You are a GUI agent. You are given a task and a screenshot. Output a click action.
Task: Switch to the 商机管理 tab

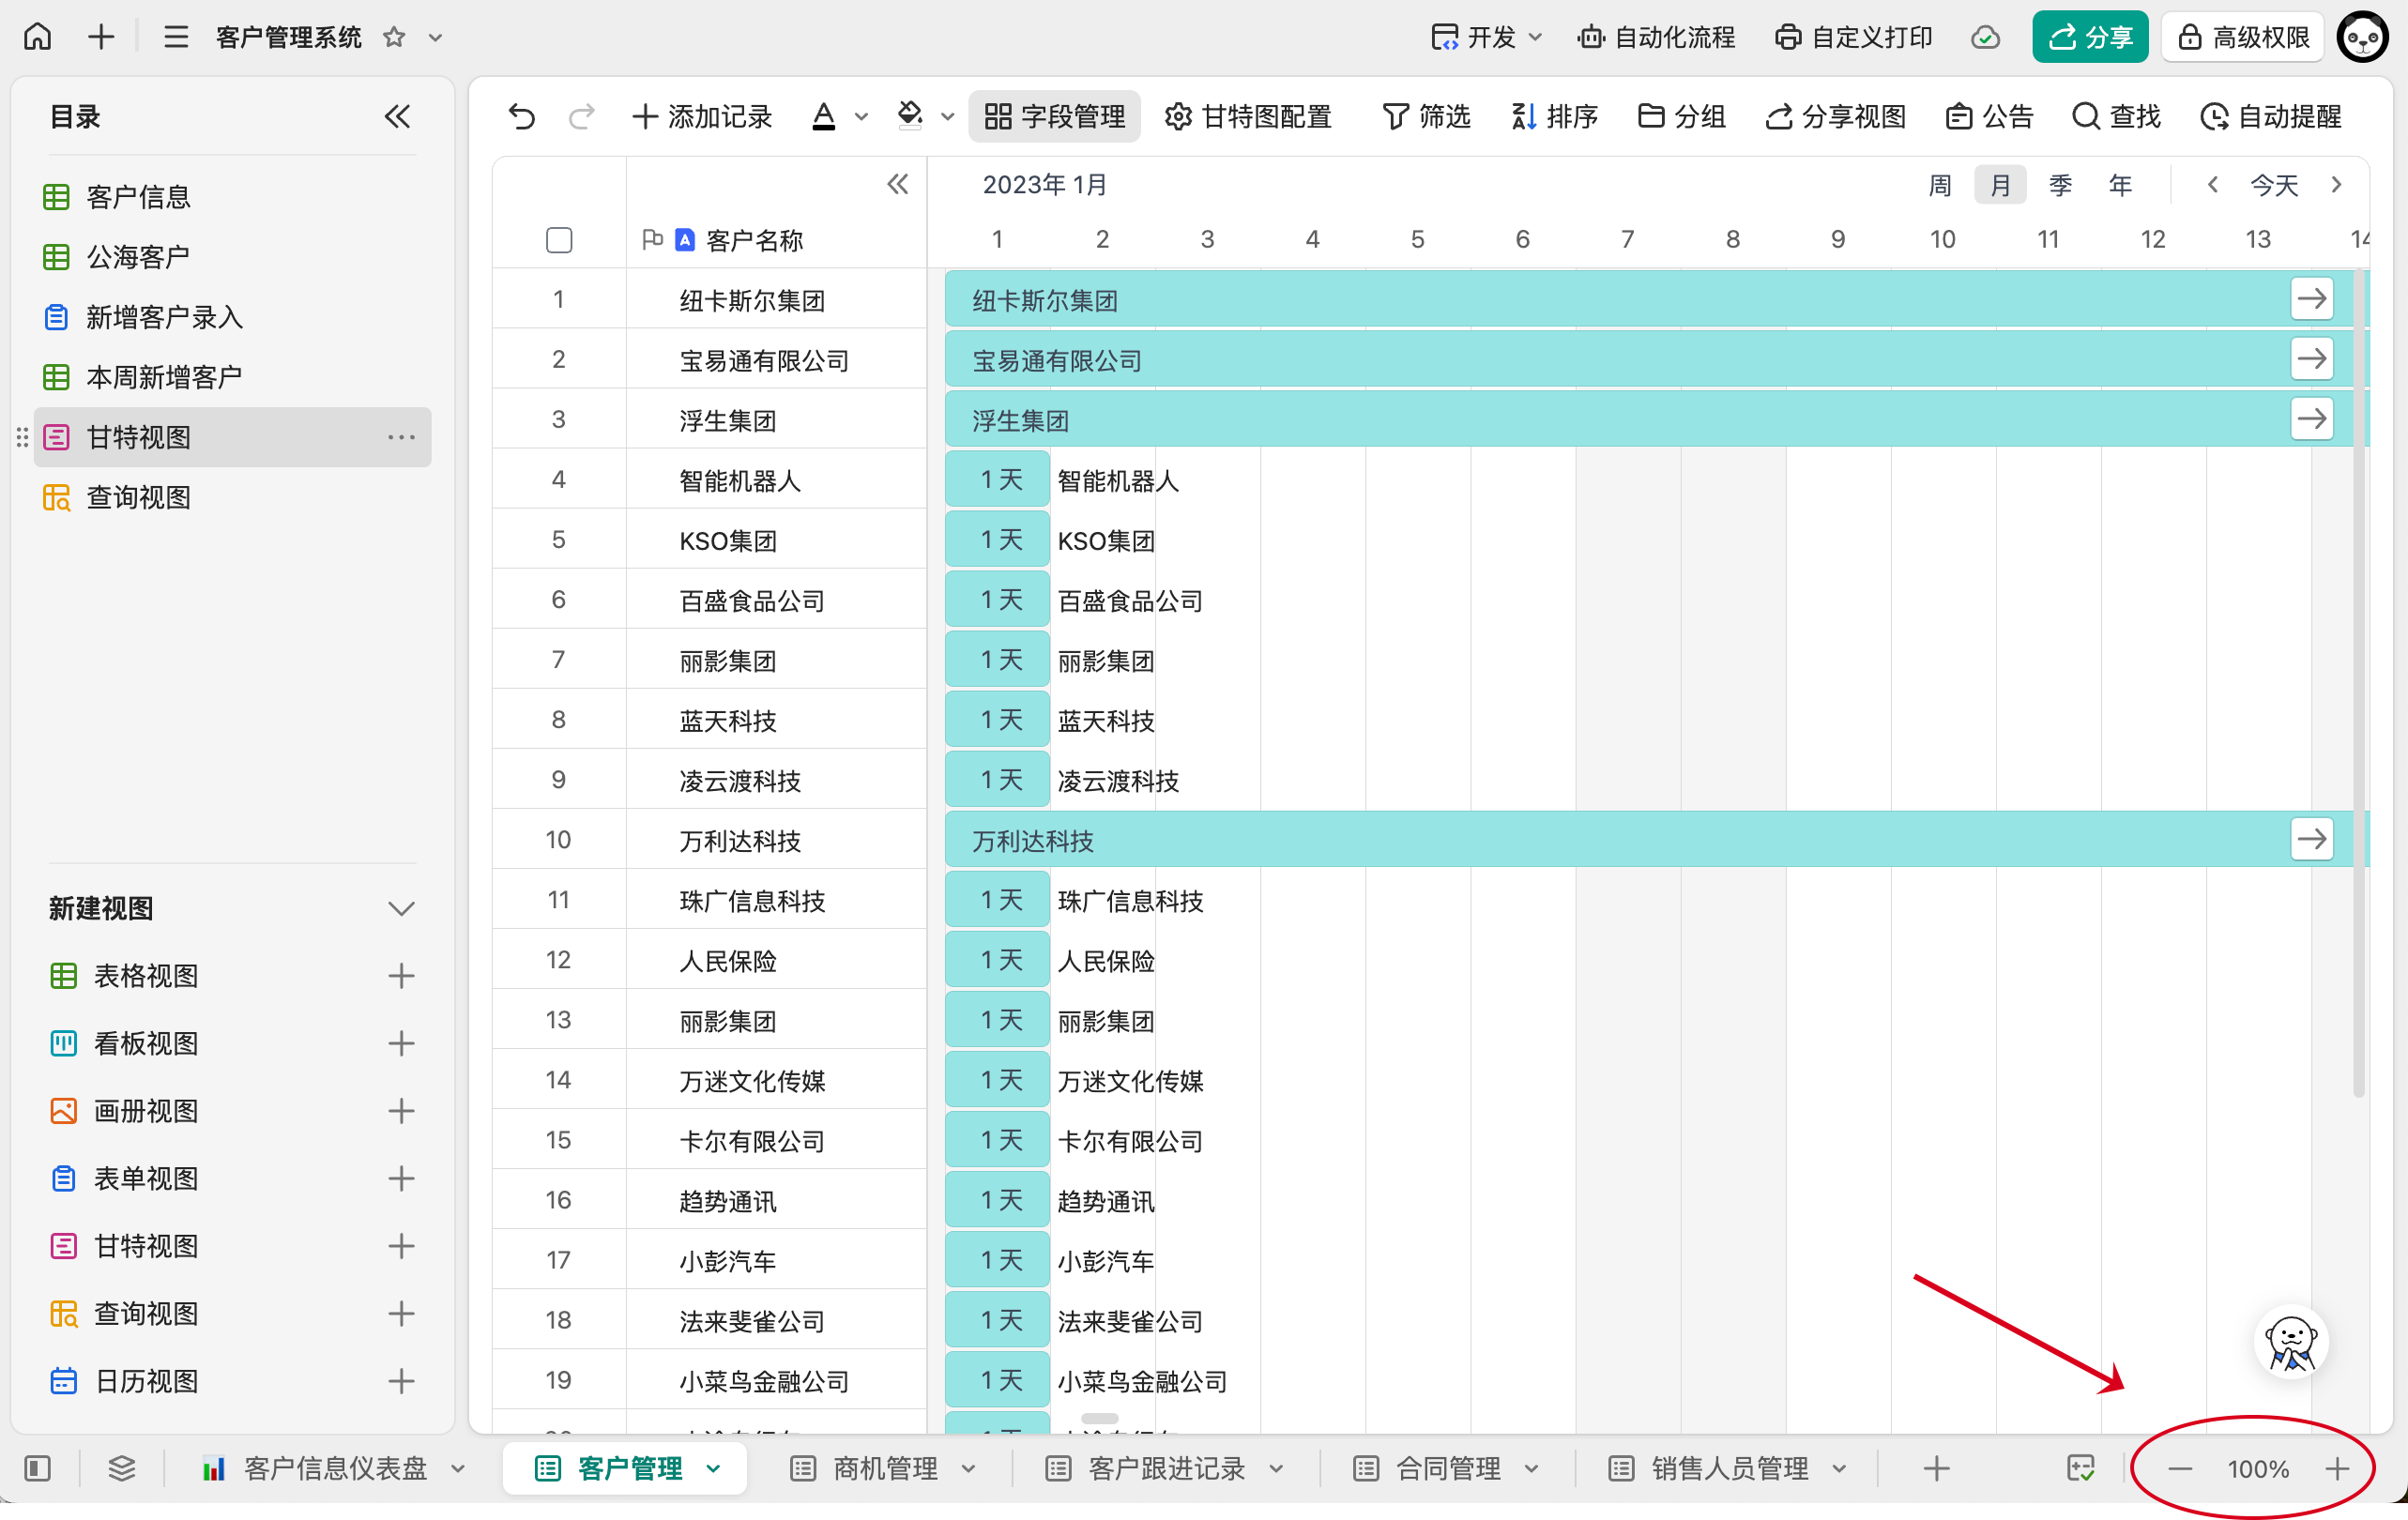pos(884,1468)
